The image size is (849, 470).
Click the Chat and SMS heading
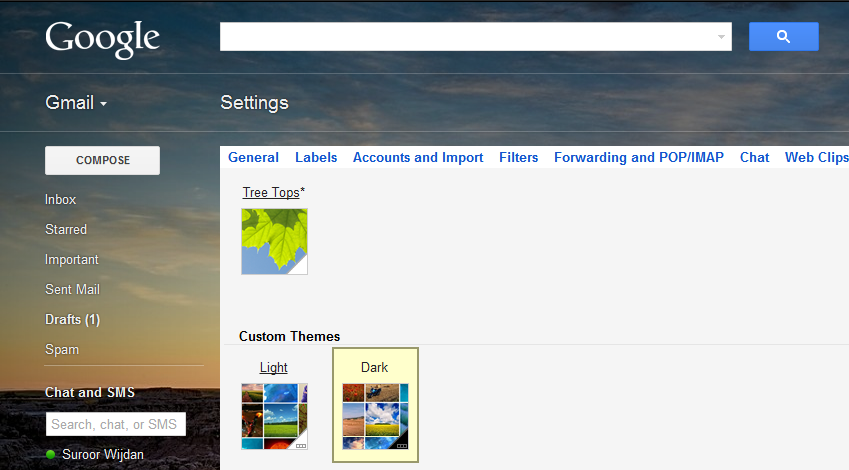coord(90,392)
